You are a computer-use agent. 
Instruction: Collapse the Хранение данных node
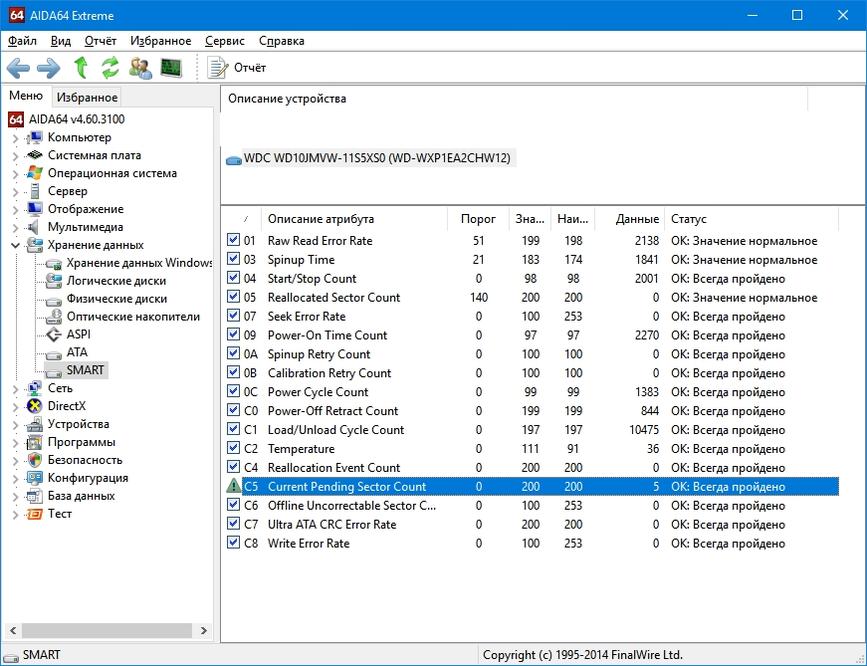coord(15,245)
